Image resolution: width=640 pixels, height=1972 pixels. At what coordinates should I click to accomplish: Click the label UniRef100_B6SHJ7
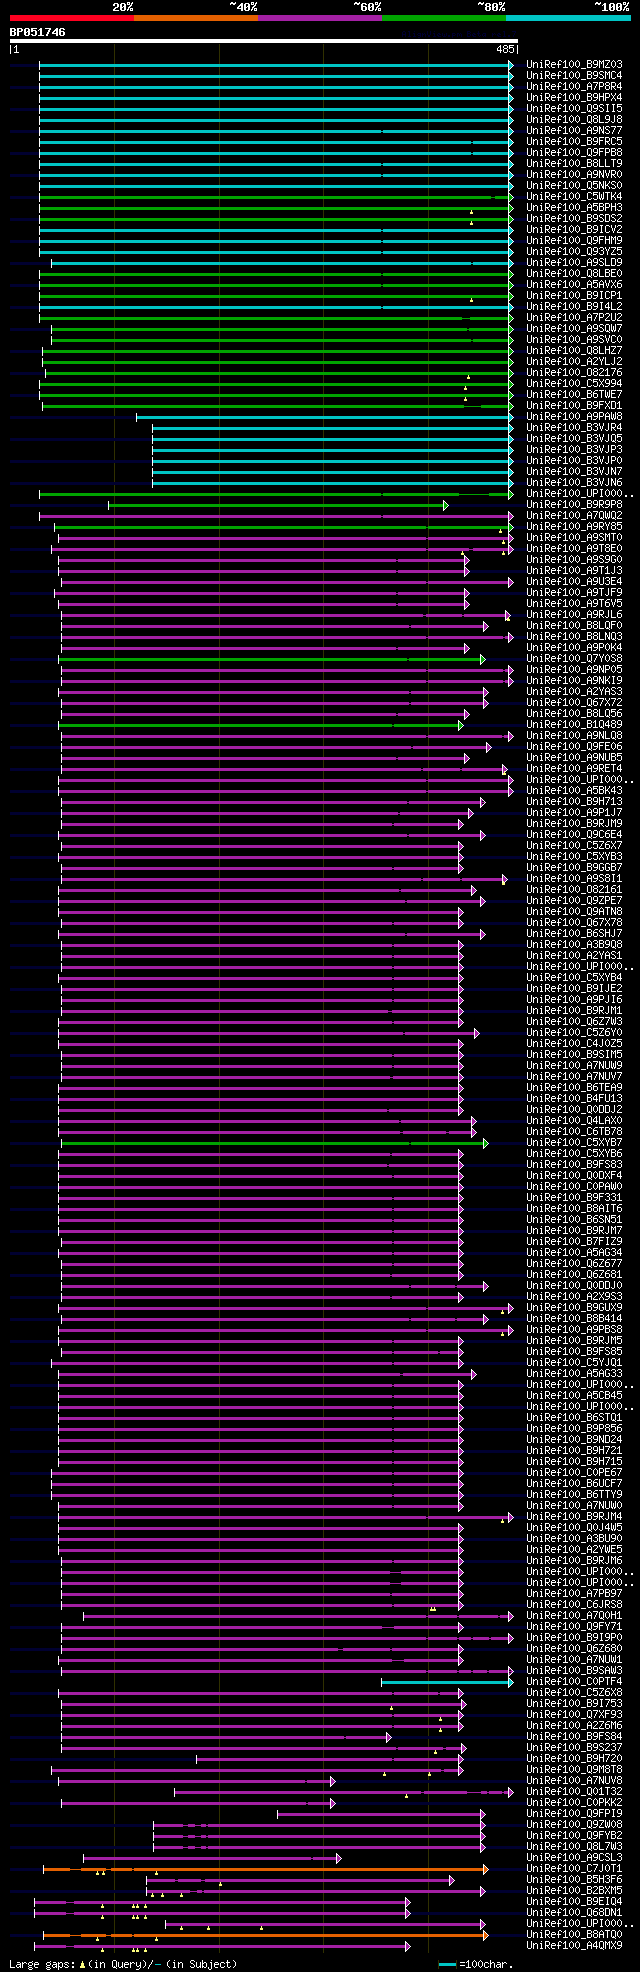coord(574,934)
